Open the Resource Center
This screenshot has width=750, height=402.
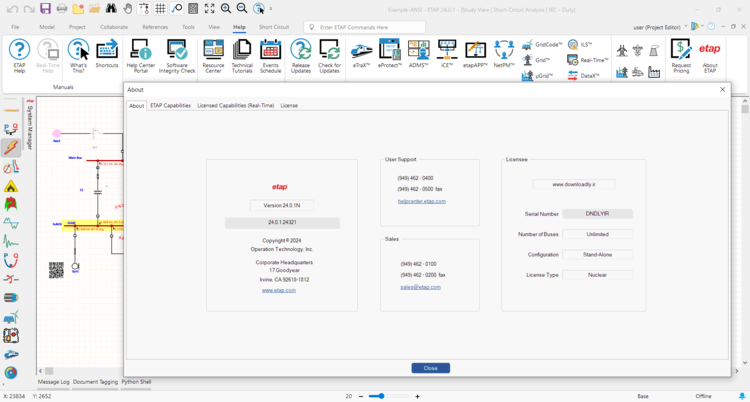click(x=213, y=55)
